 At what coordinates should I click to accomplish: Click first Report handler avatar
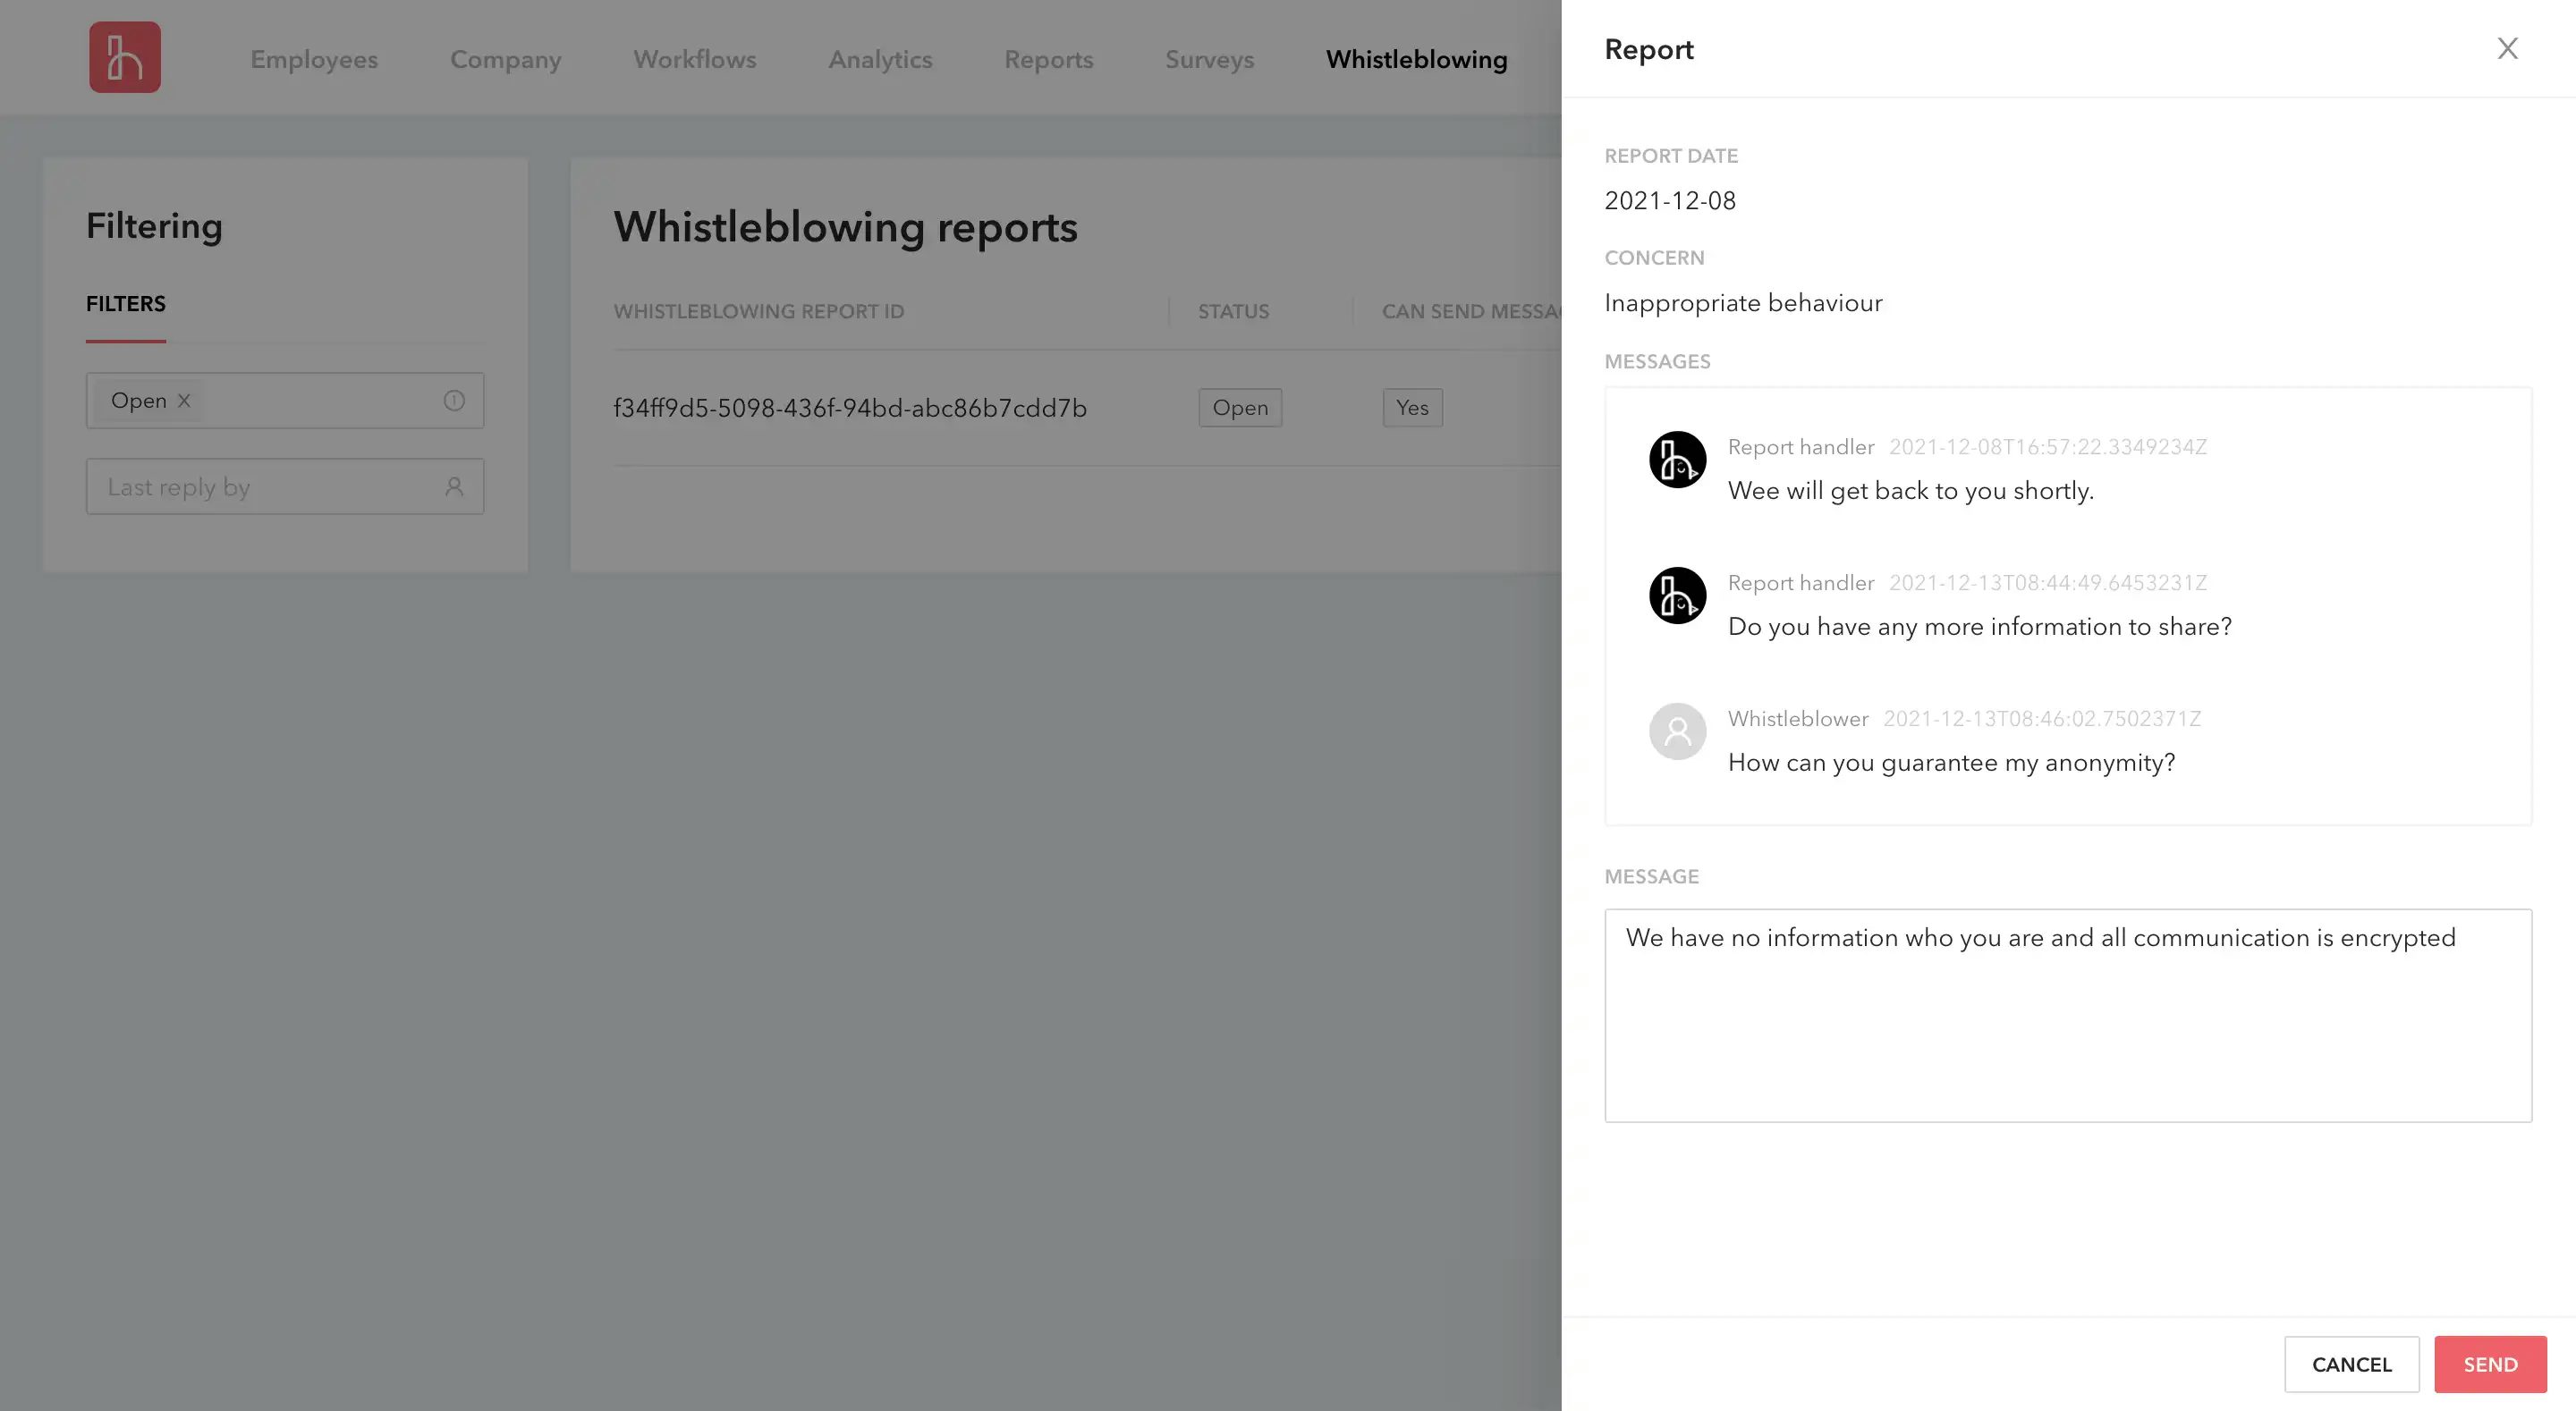coord(1677,460)
